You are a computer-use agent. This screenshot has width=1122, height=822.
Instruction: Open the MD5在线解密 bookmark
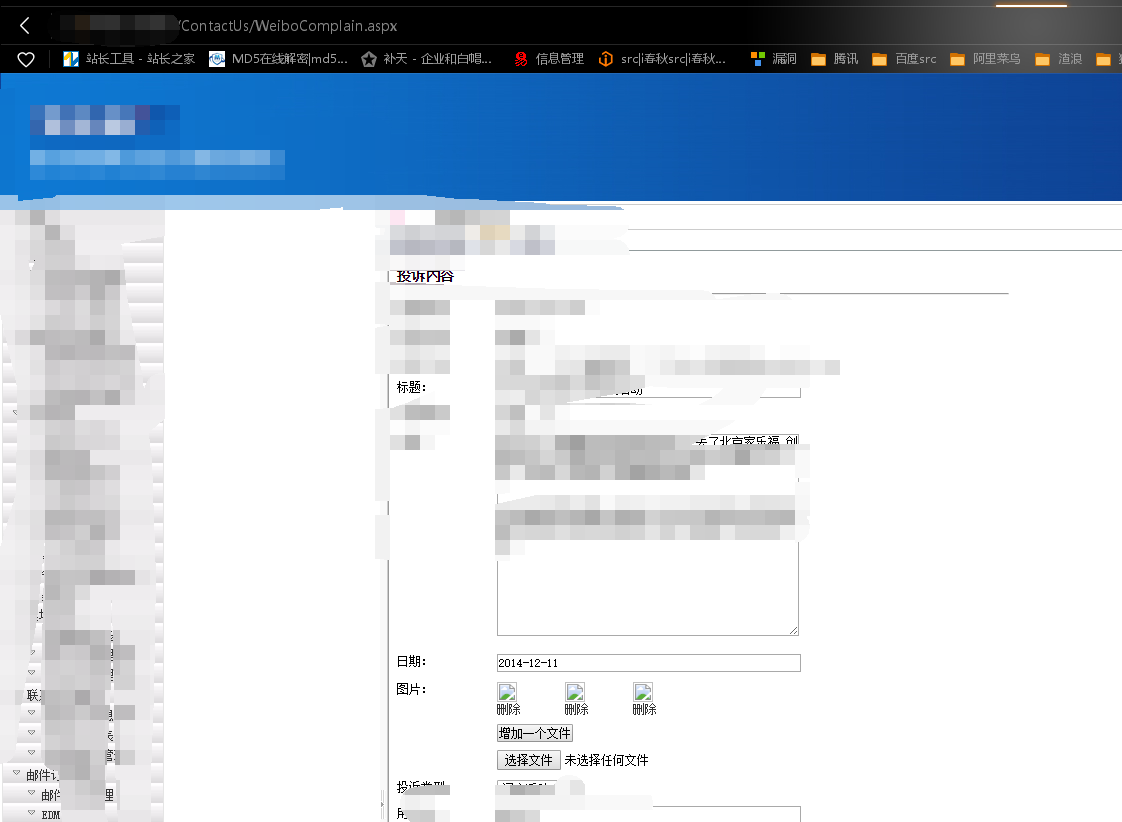click(279, 59)
